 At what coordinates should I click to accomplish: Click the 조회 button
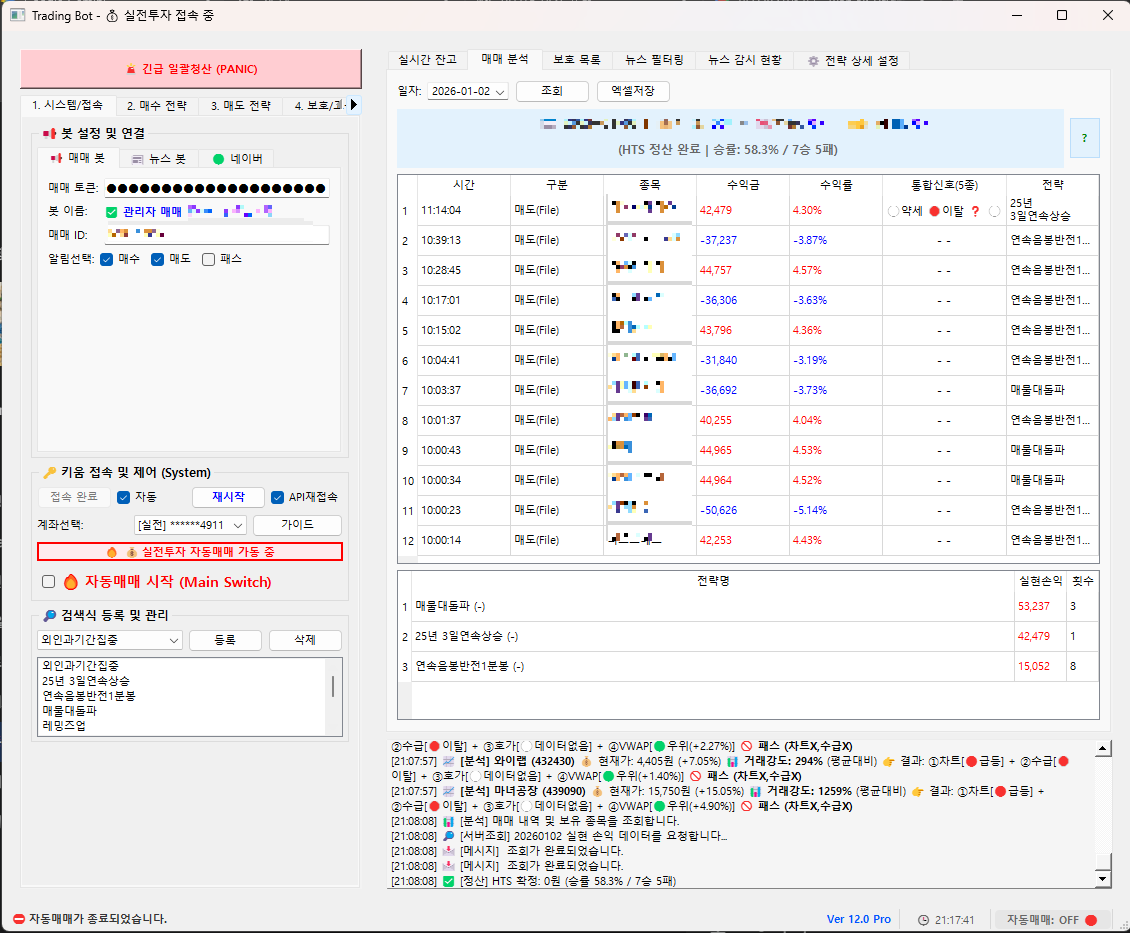point(552,91)
